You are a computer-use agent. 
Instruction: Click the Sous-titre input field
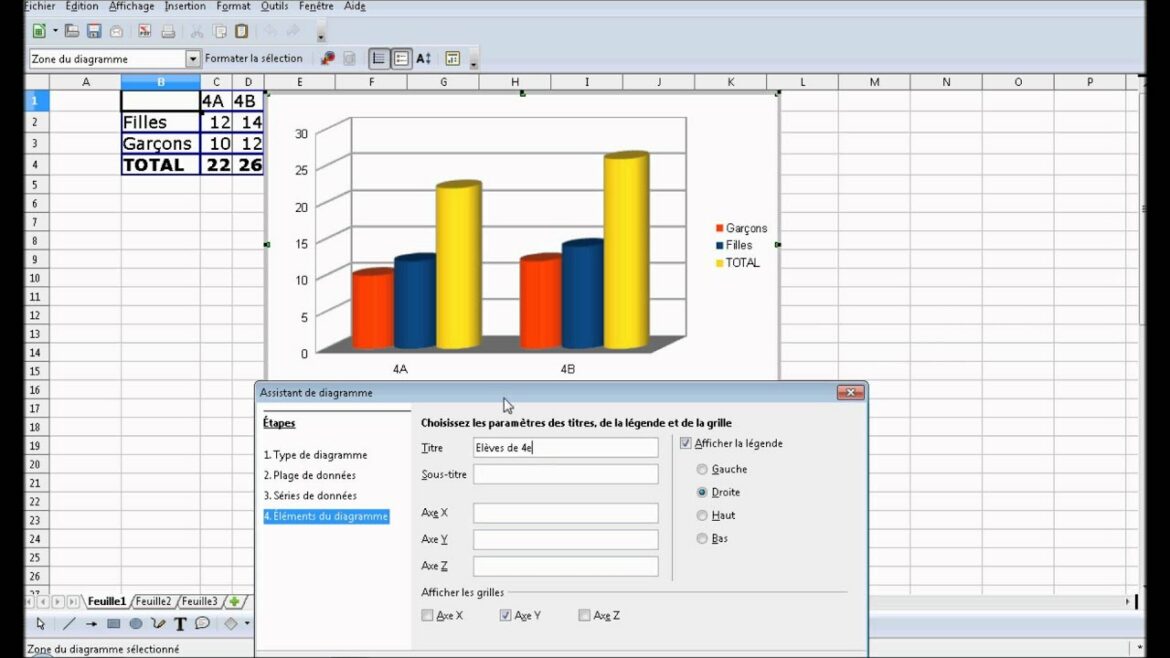[x=565, y=473]
